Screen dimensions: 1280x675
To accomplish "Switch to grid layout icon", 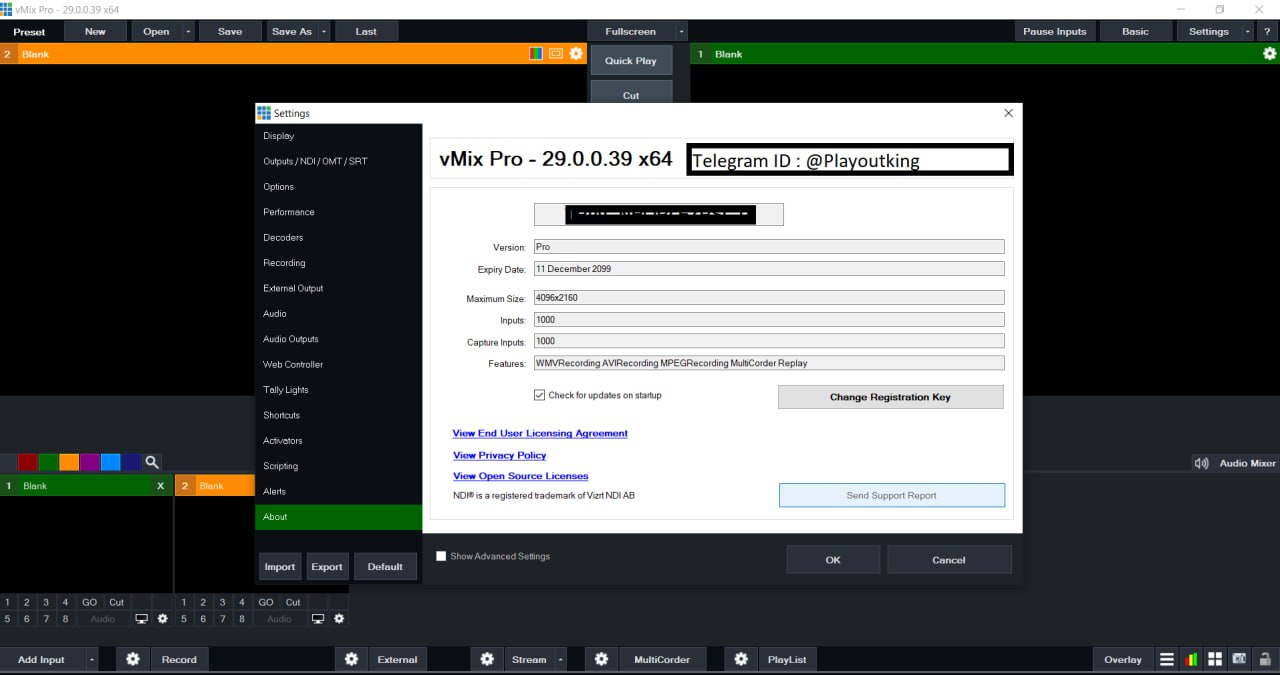I will (1215, 659).
